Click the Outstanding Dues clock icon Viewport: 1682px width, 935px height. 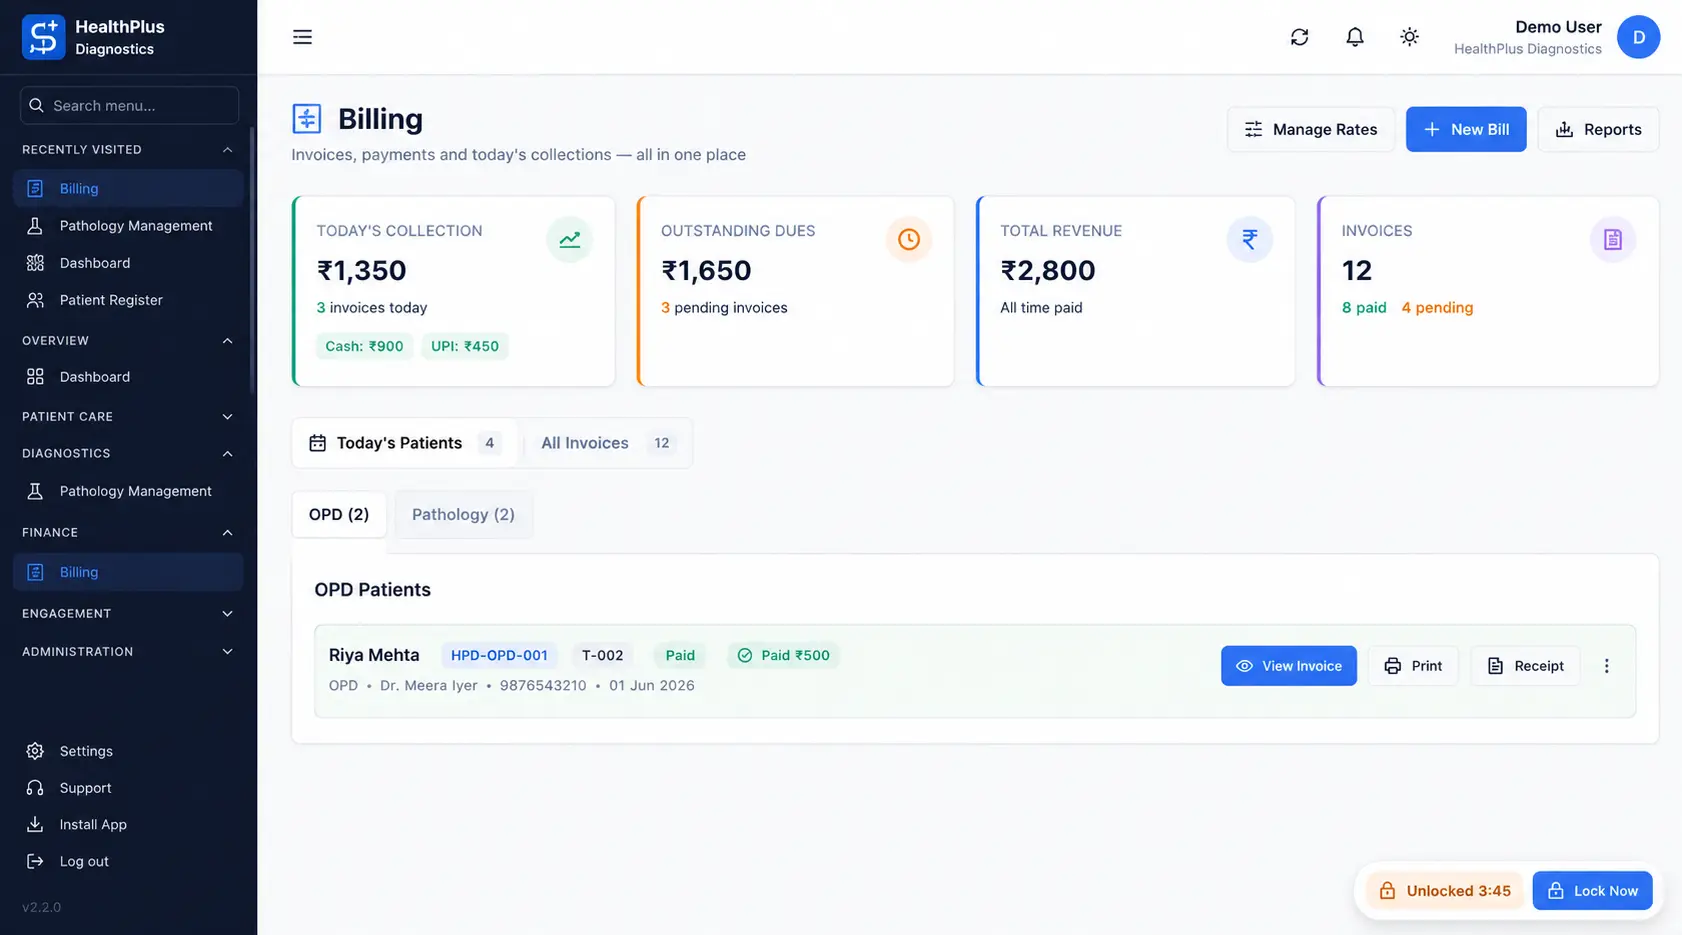click(x=908, y=240)
